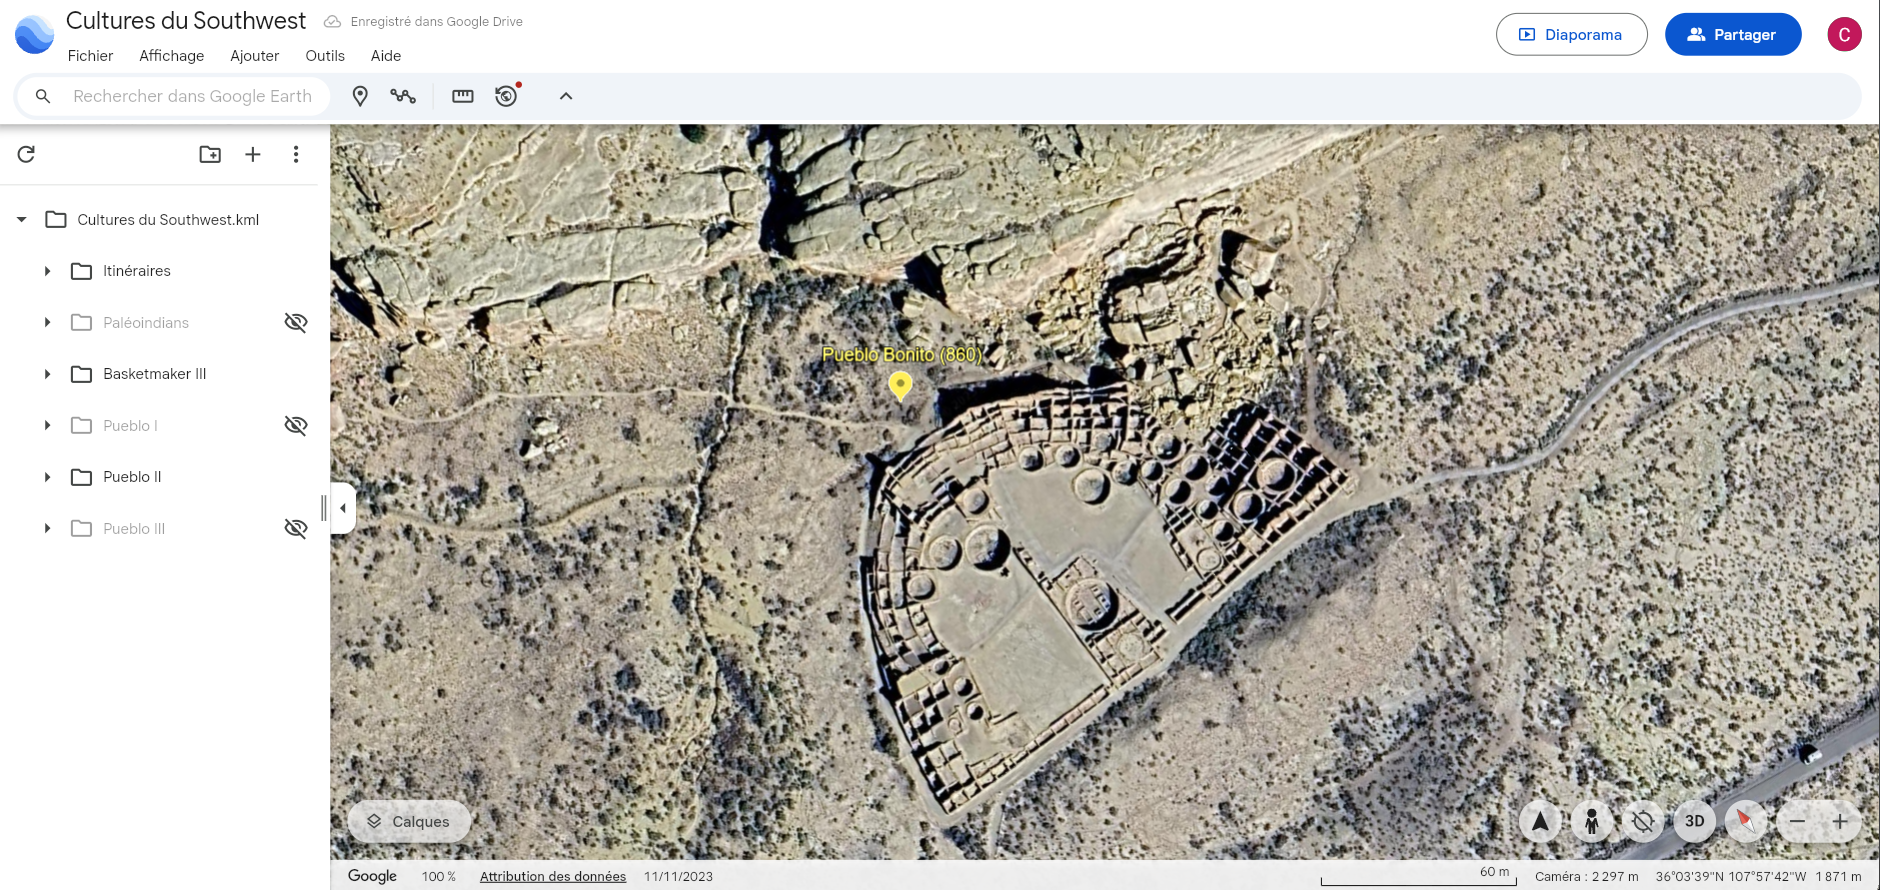The image size is (1880, 890).
Task: Drop the Street View pegman
Action: pos(1591,821)
